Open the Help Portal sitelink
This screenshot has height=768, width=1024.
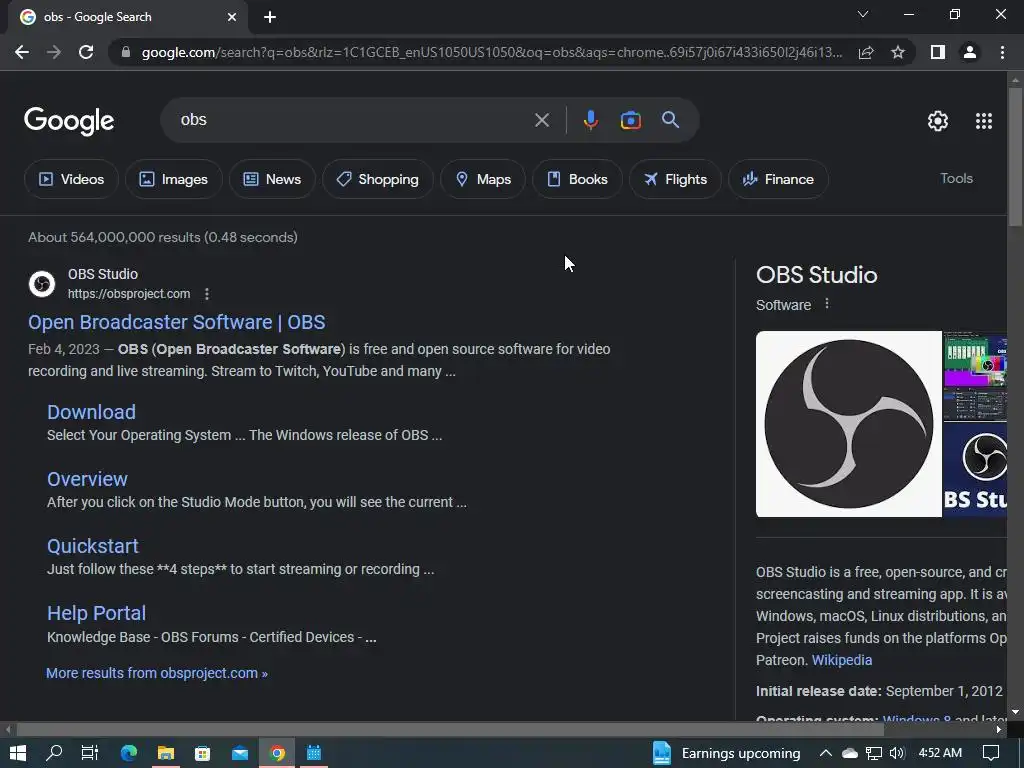(x=96, y=613)
